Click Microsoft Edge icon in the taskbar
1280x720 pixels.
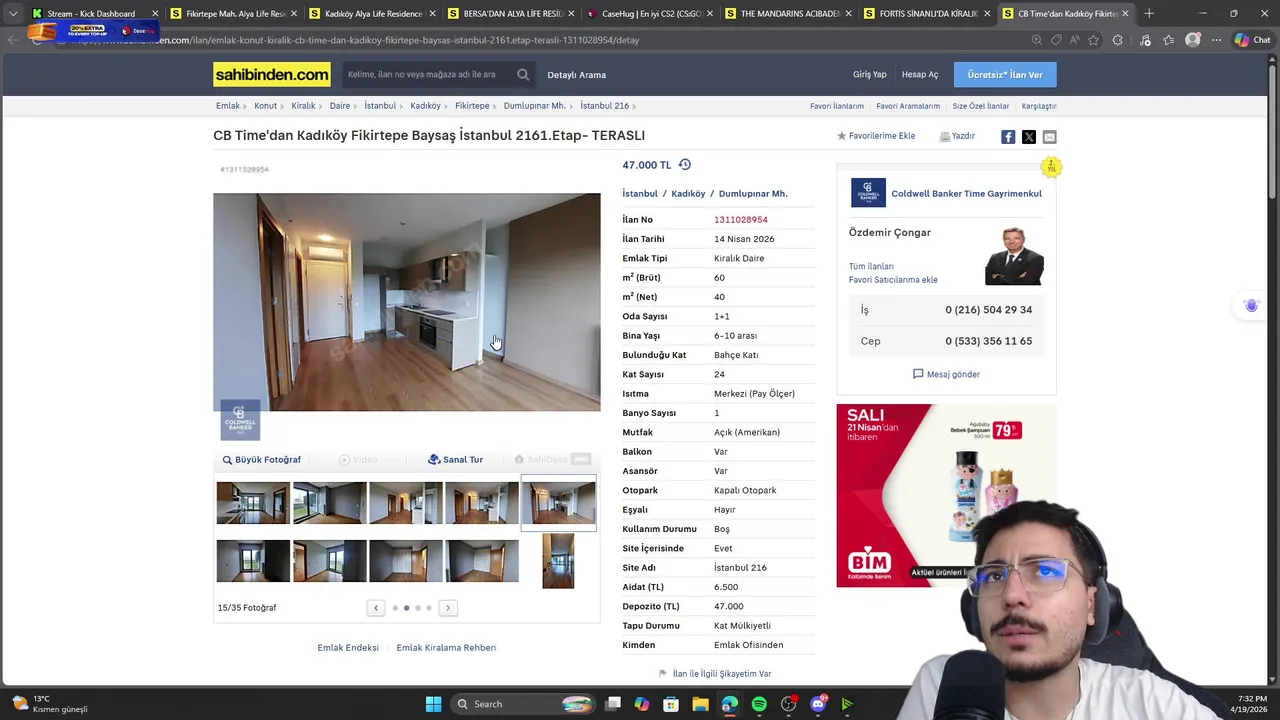pos(730,704)
